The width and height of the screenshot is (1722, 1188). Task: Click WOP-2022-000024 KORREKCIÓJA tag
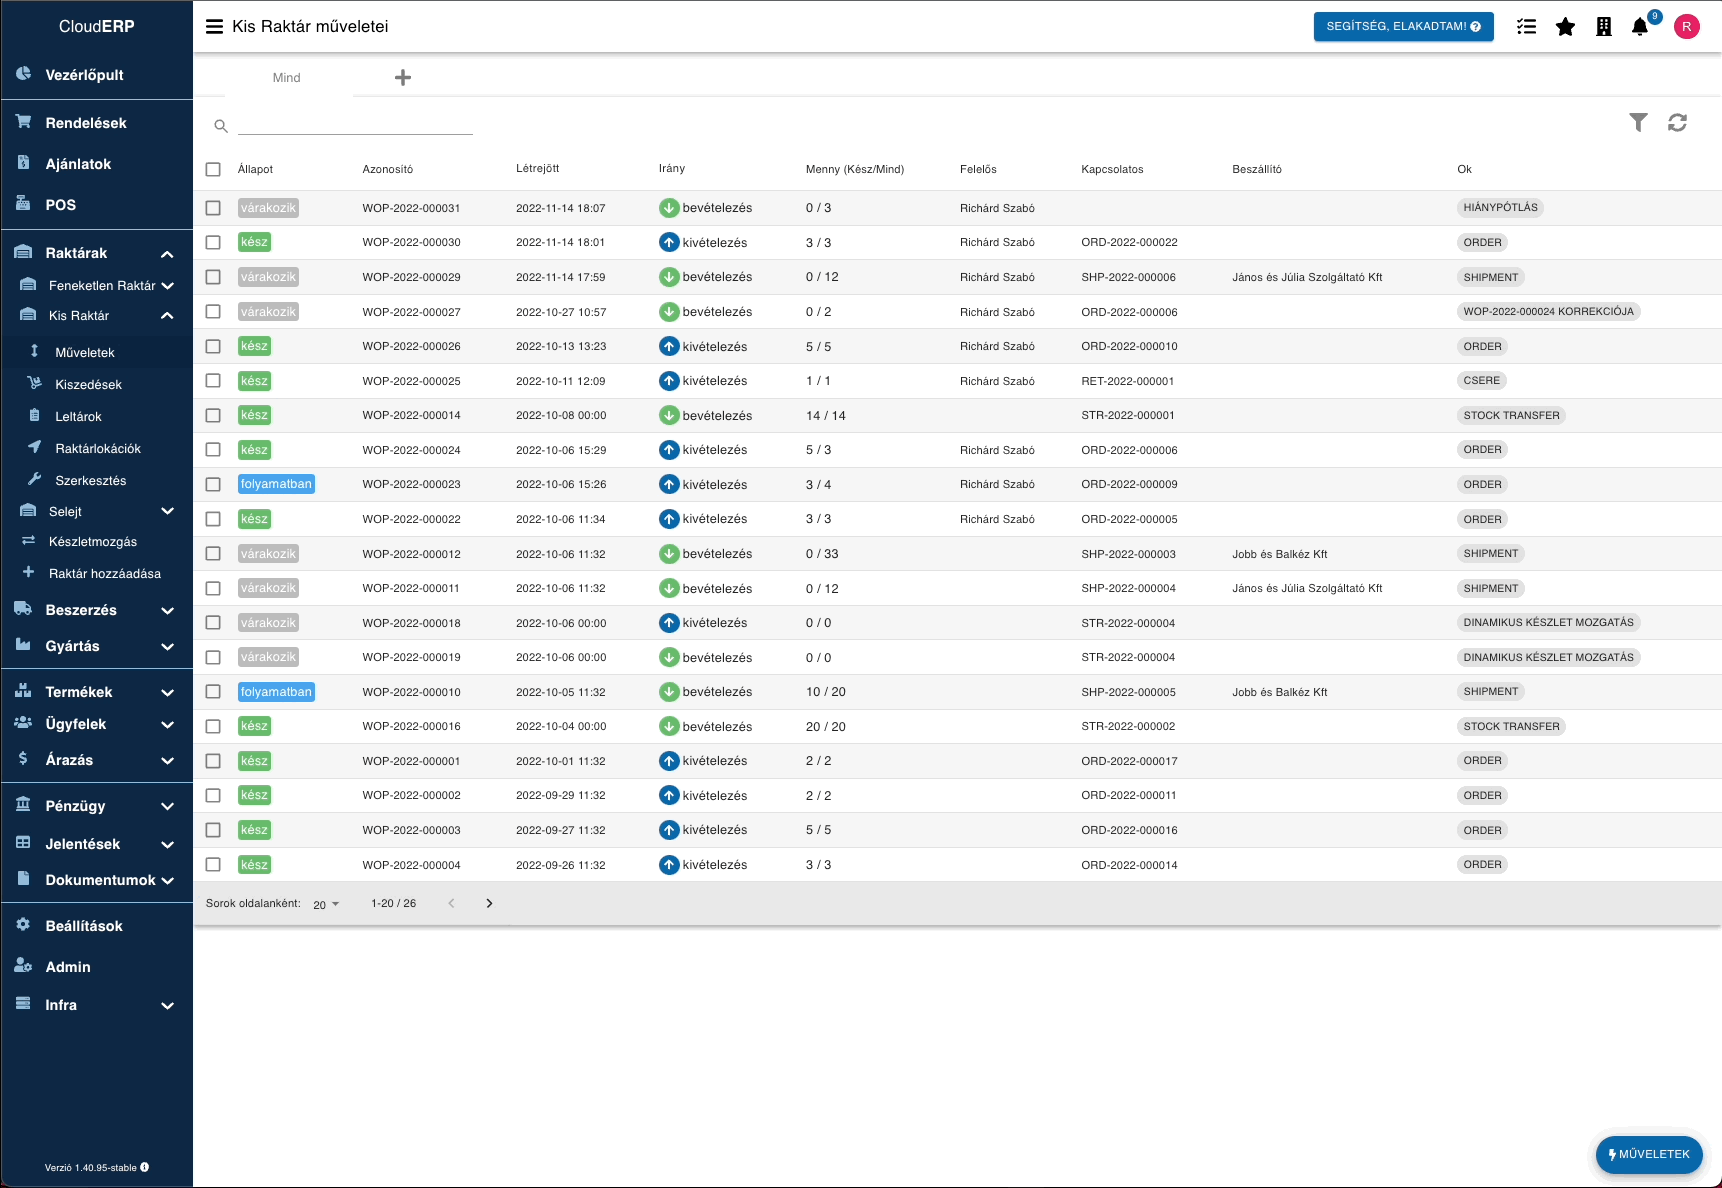1548,312
